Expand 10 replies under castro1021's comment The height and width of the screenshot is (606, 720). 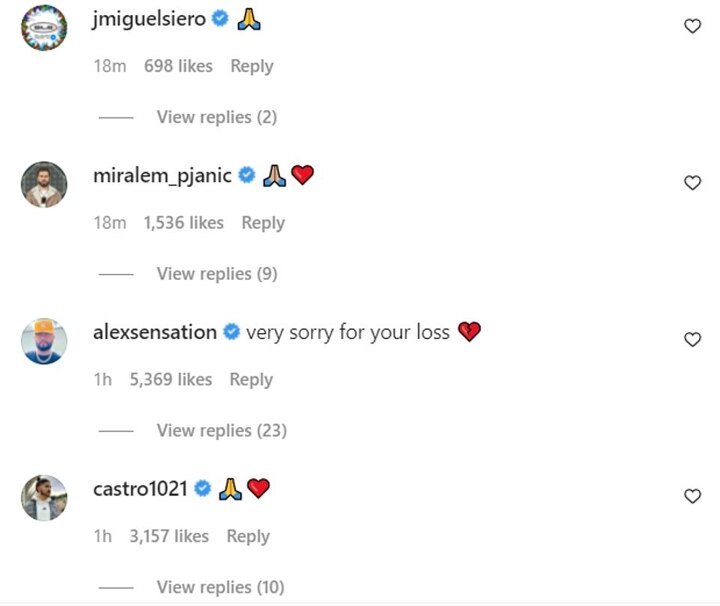(x=220, y=587)
